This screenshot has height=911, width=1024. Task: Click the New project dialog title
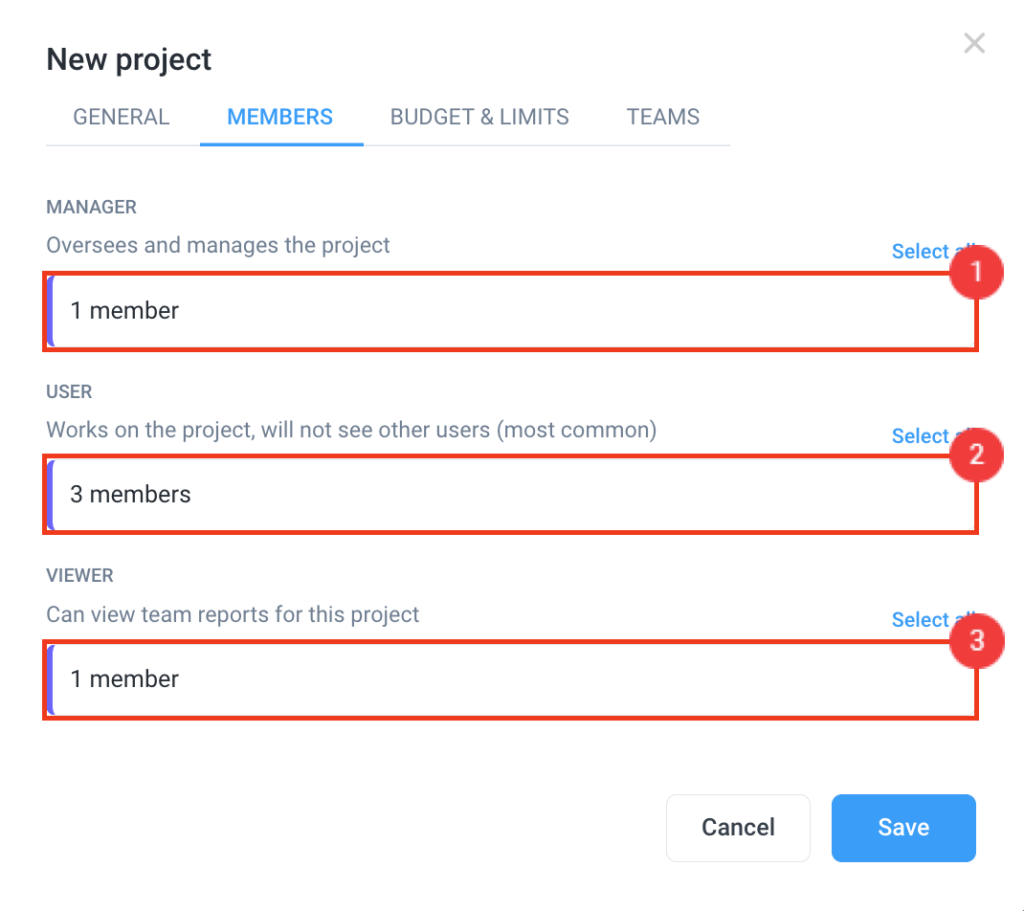coord(128,60)
